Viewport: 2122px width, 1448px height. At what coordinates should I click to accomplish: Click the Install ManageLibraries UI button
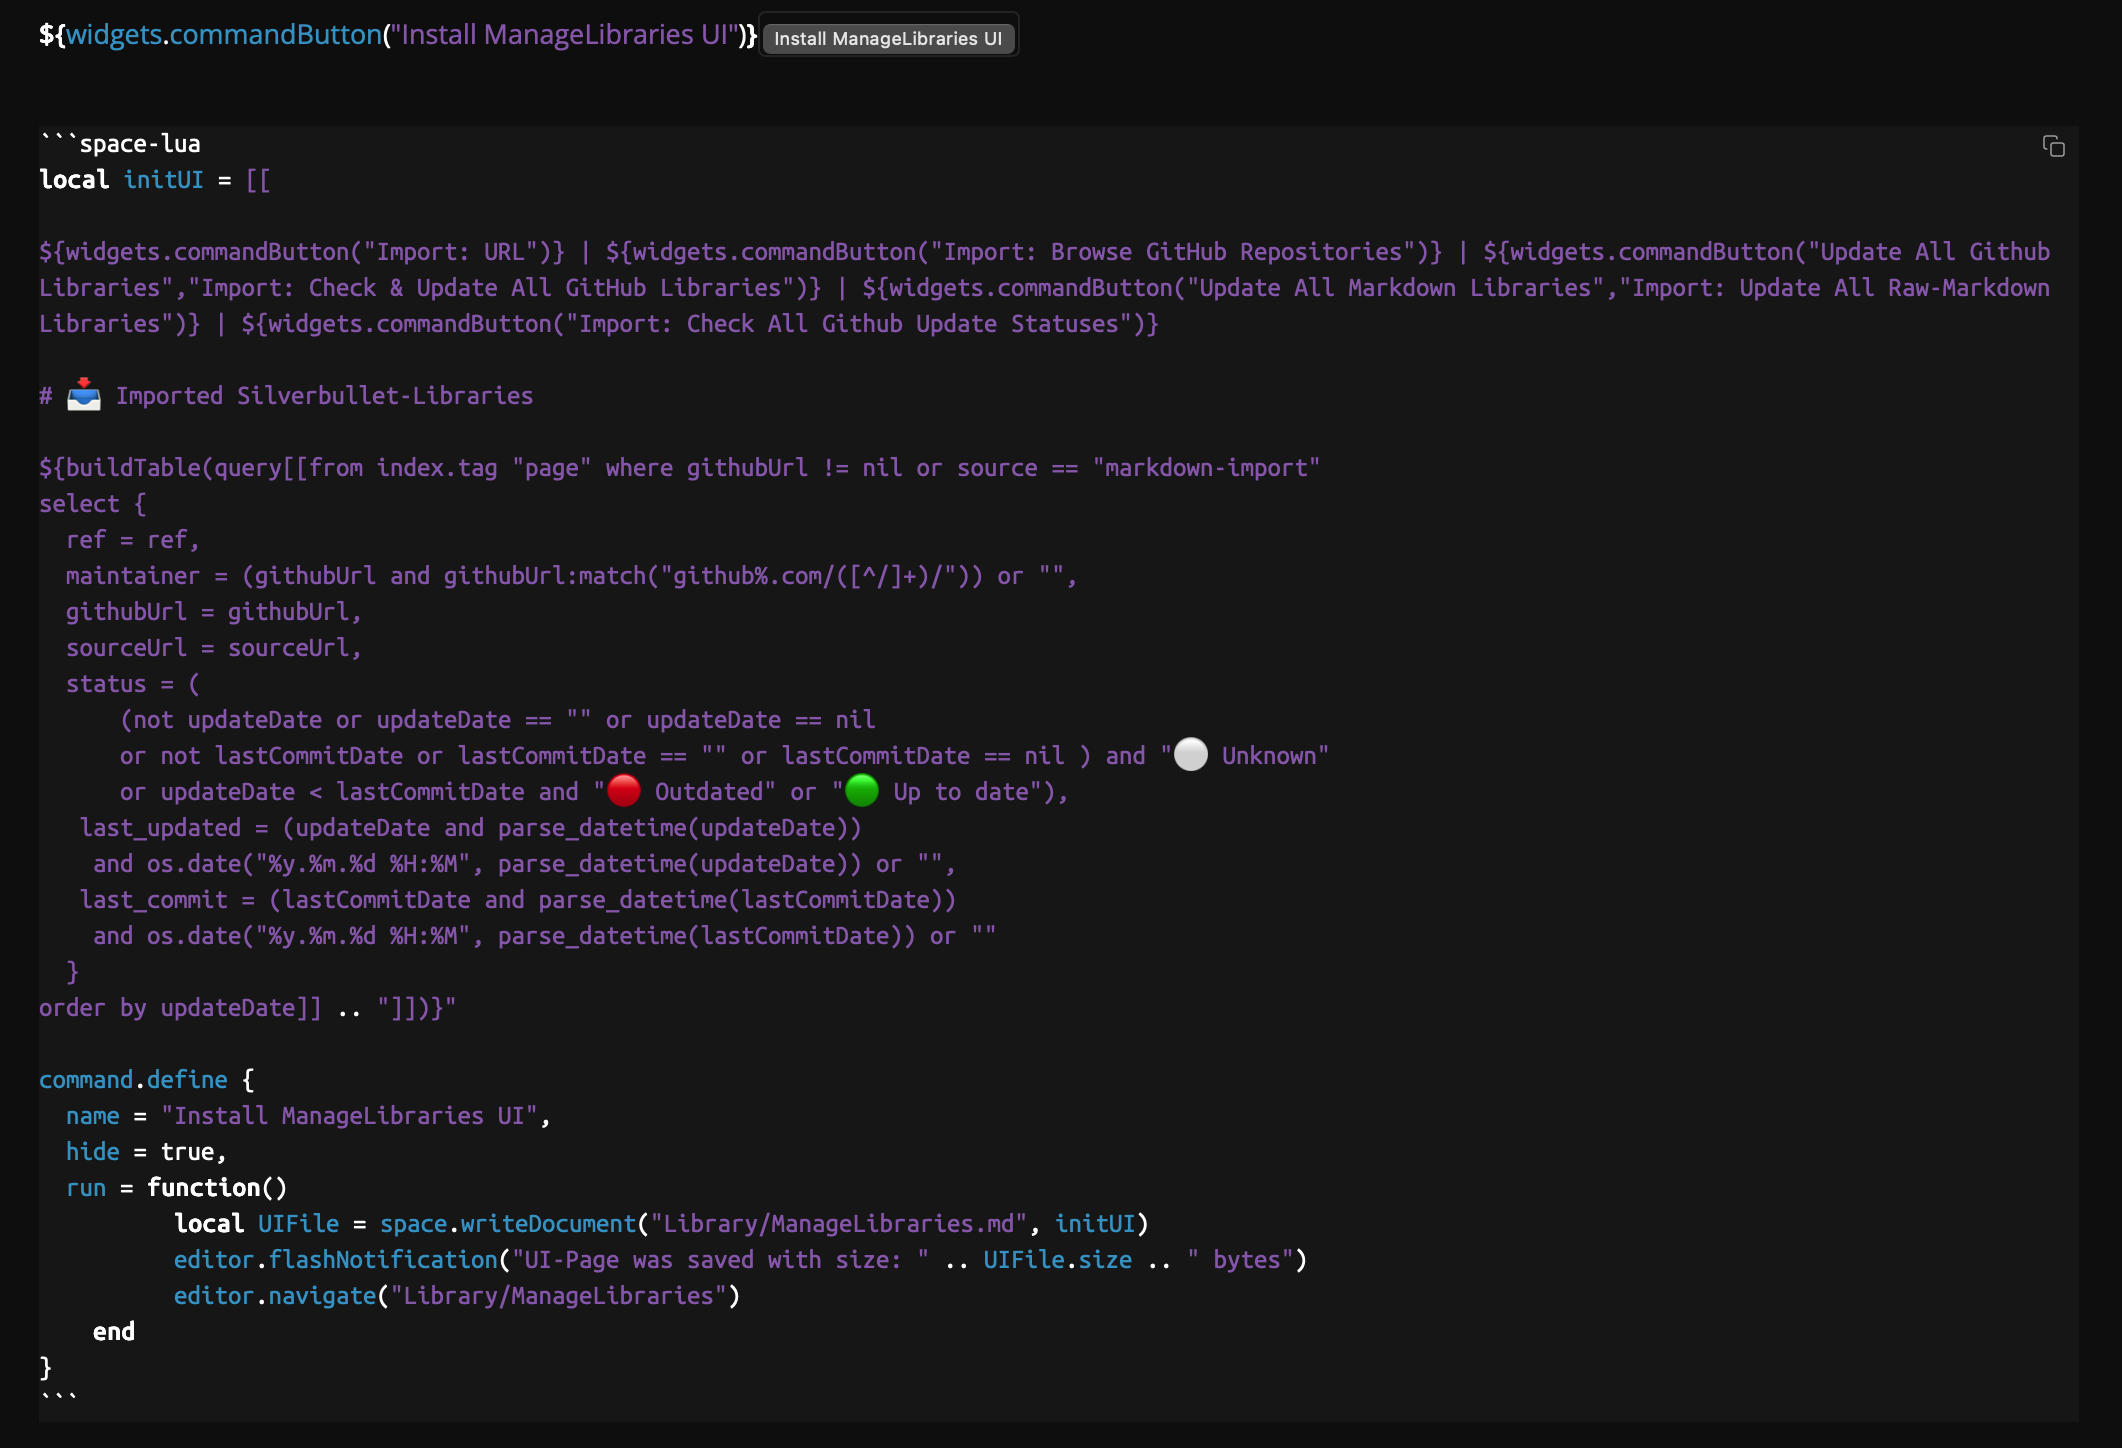[887, 38]
